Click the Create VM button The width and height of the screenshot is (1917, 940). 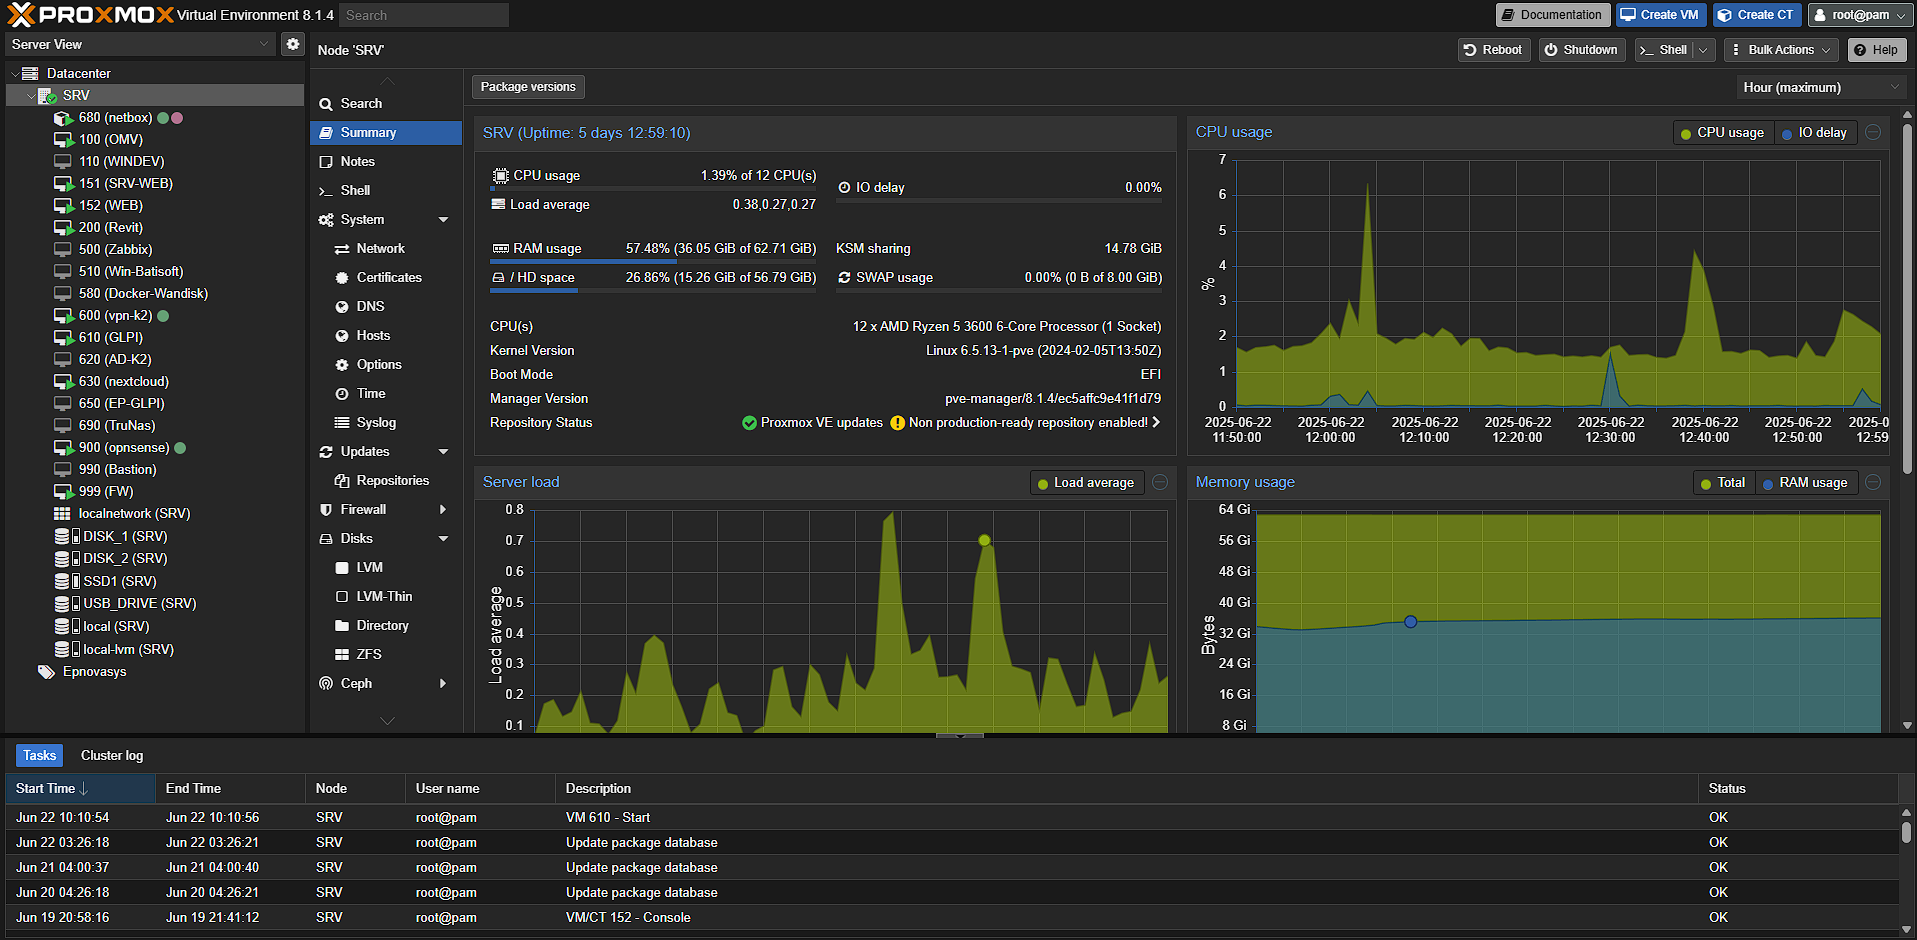point(1661,15)
